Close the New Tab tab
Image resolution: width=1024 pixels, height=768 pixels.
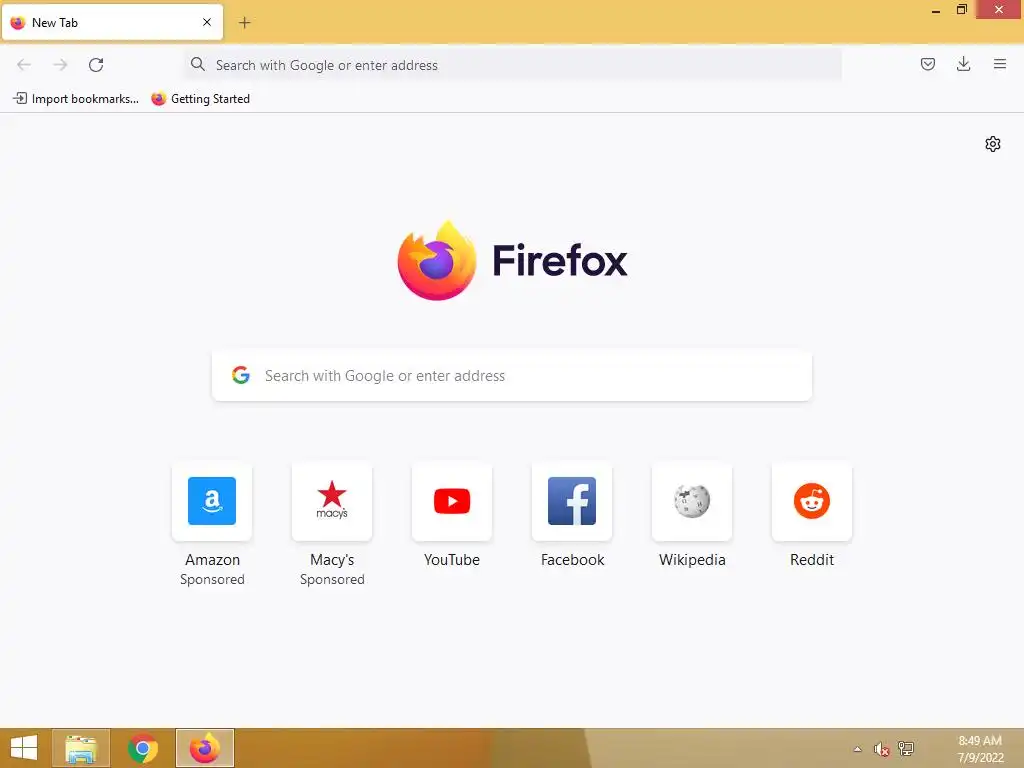coord(207,22)
